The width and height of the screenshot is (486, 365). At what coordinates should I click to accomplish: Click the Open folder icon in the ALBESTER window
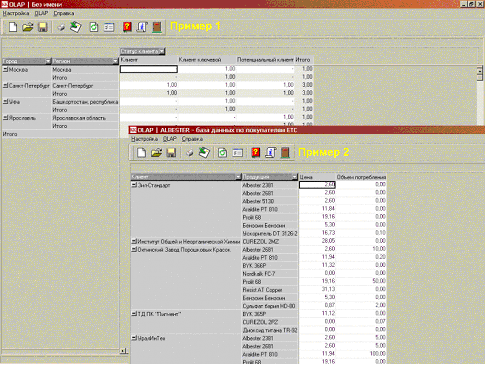point(156,153)
